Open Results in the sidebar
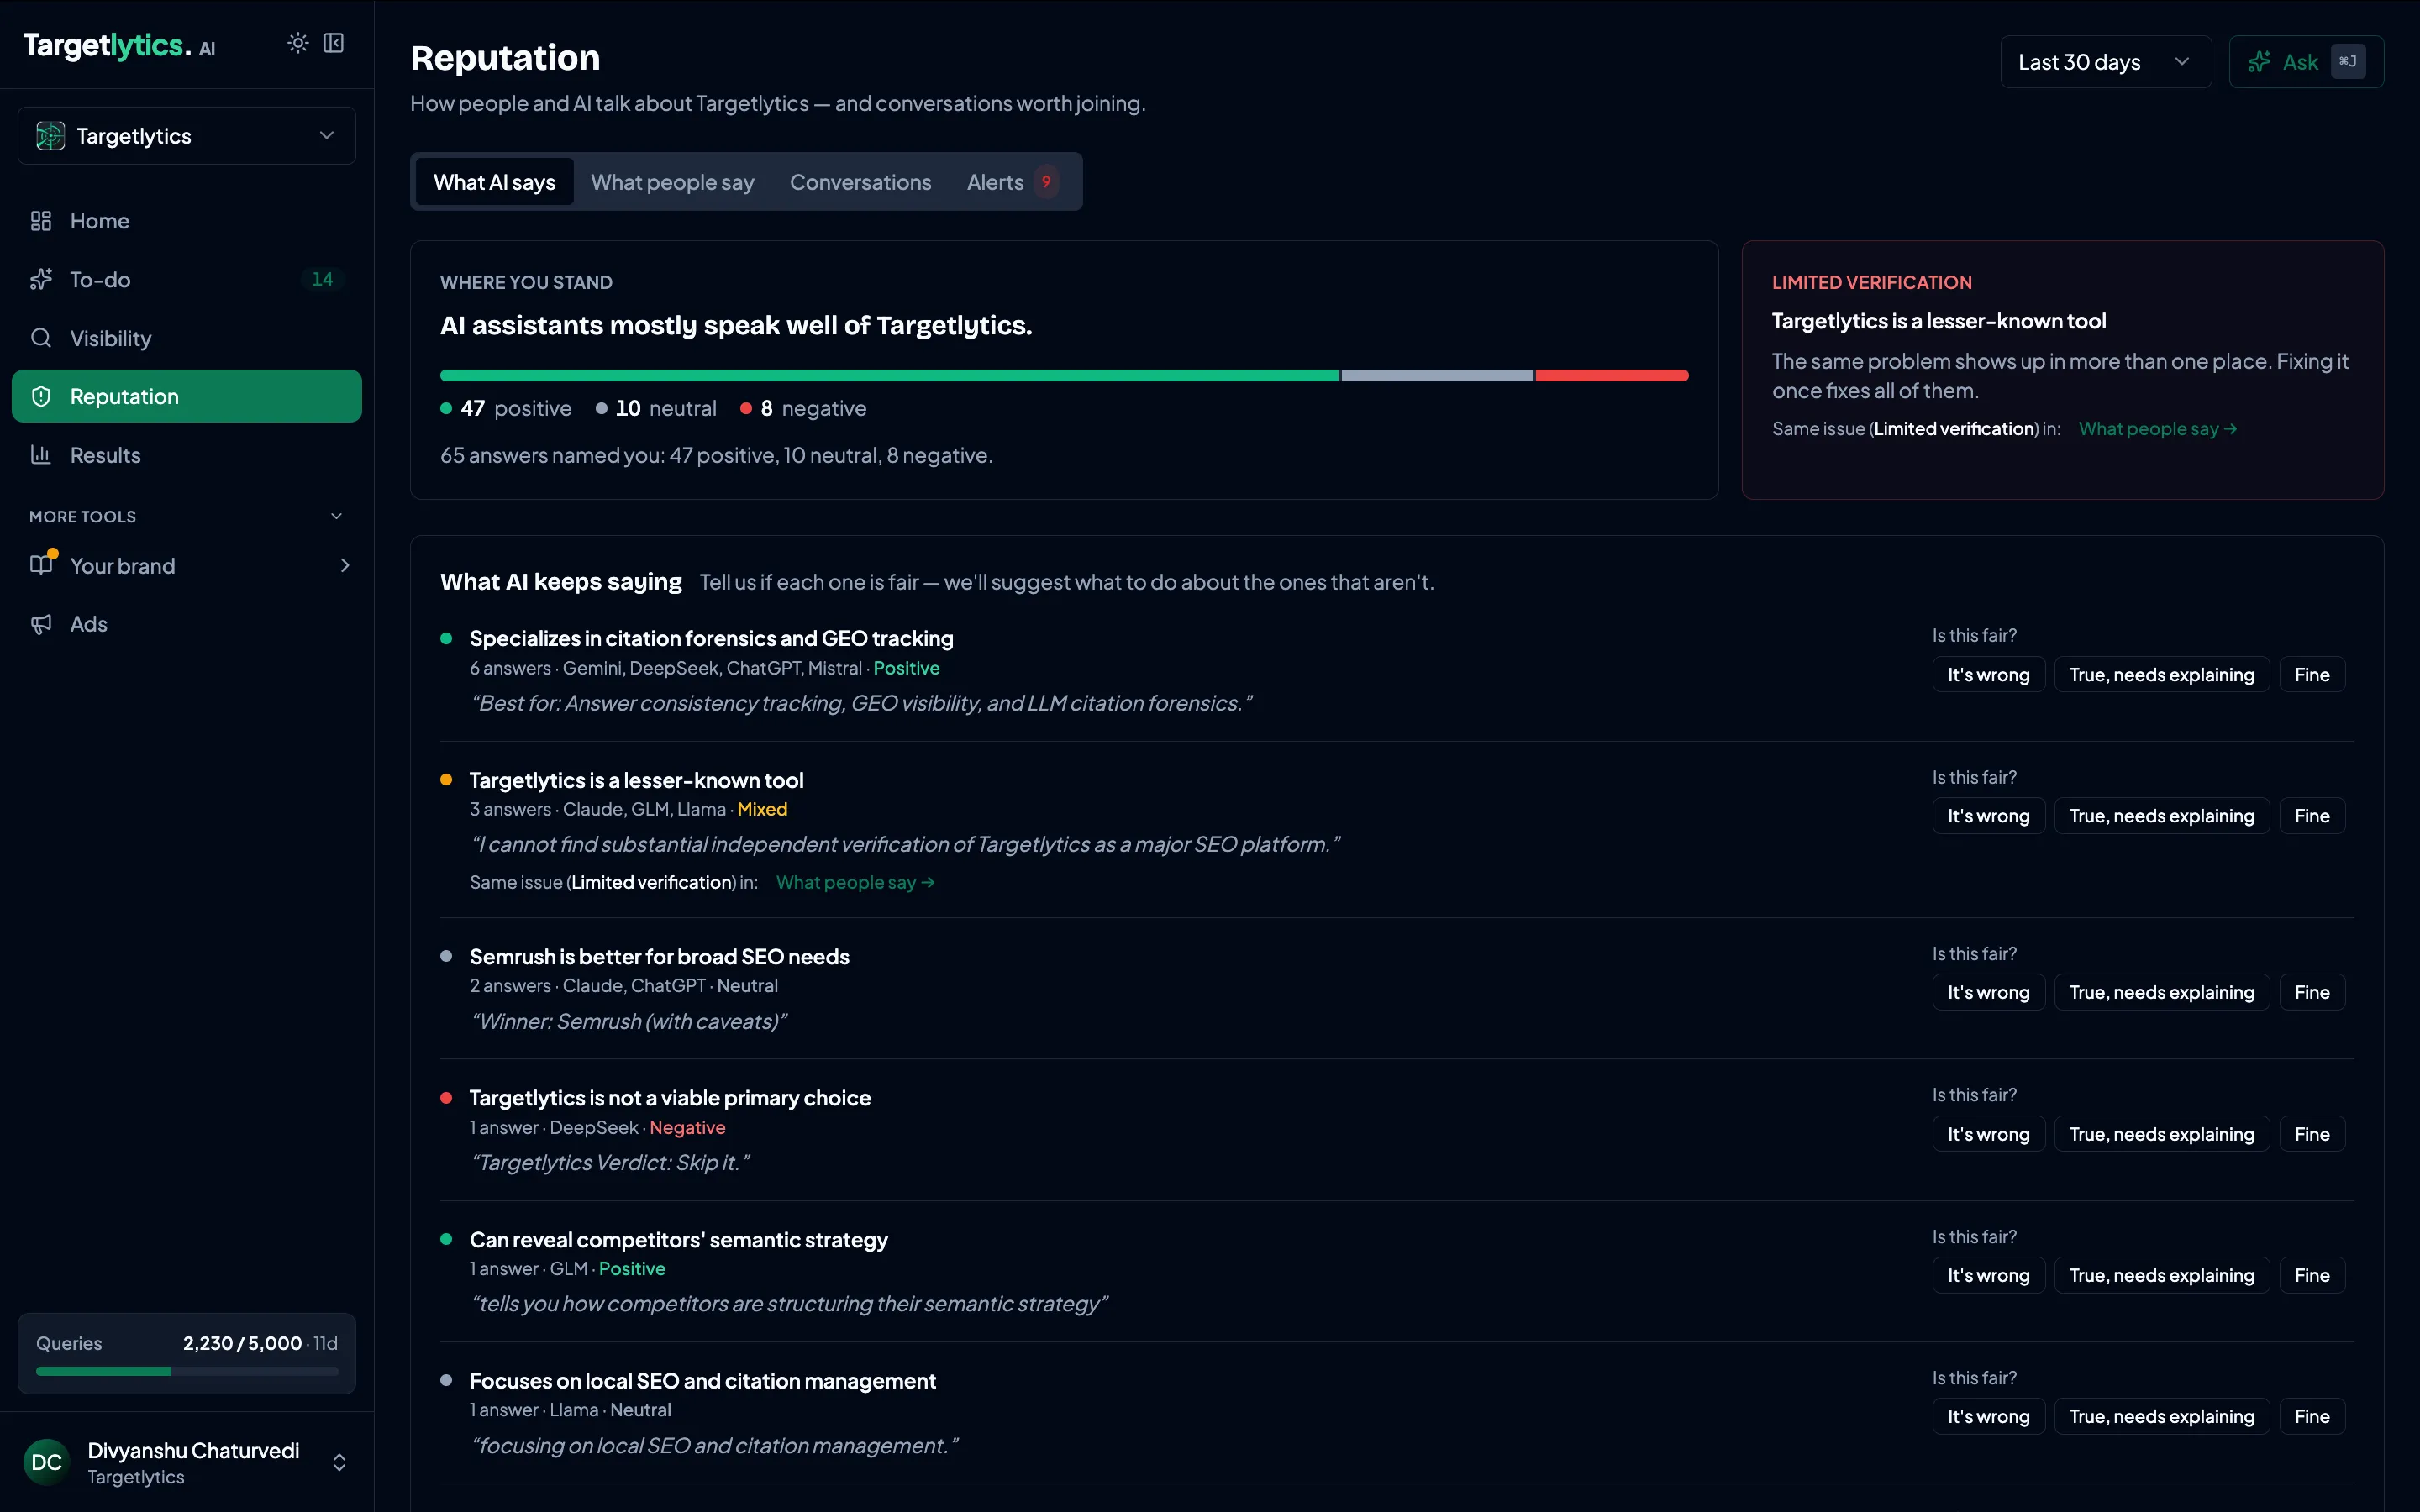This screenshot has height=1512, width=2420. [x=187, y=455]
